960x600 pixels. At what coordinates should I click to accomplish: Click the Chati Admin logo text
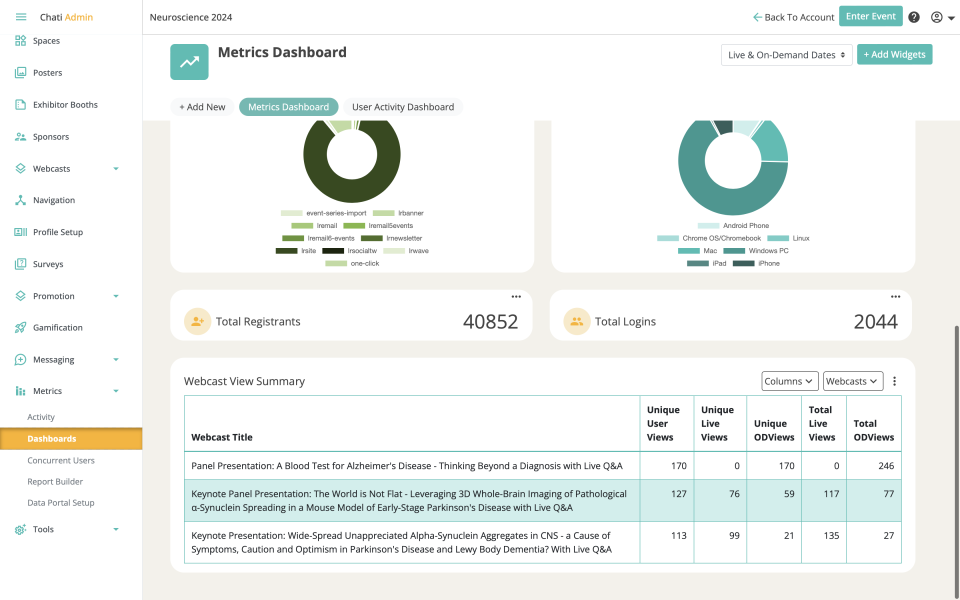point(66,17)
